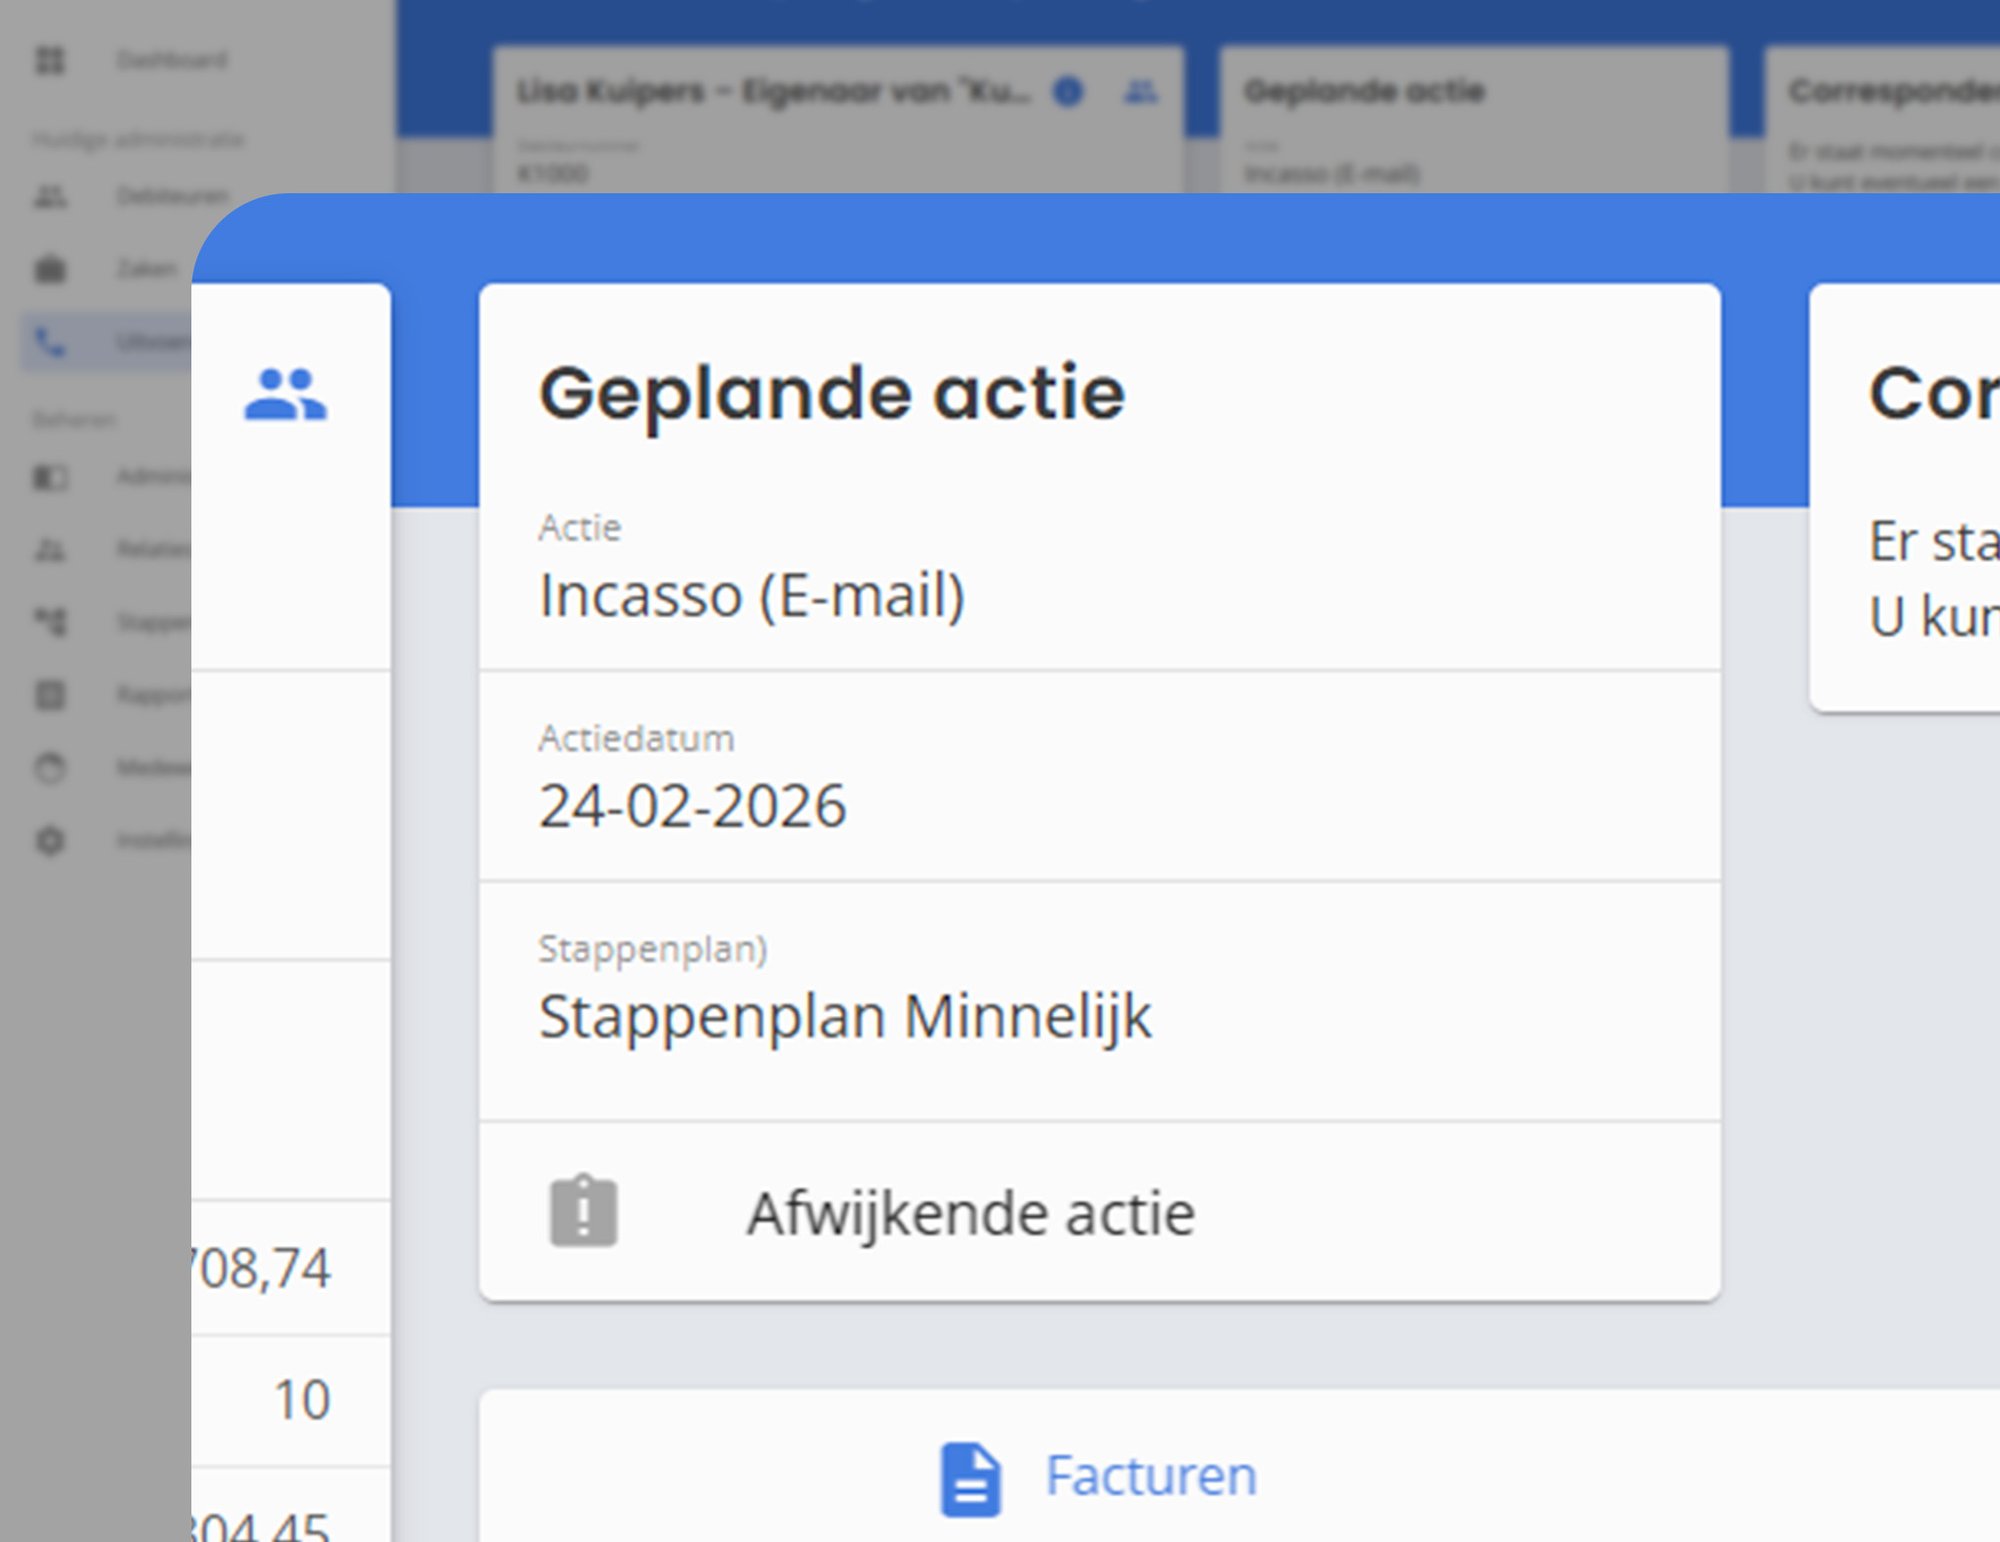Select the Debiteuren people icon
The width and height of the screenshot is (2000, 1542).
coord(51,197)
